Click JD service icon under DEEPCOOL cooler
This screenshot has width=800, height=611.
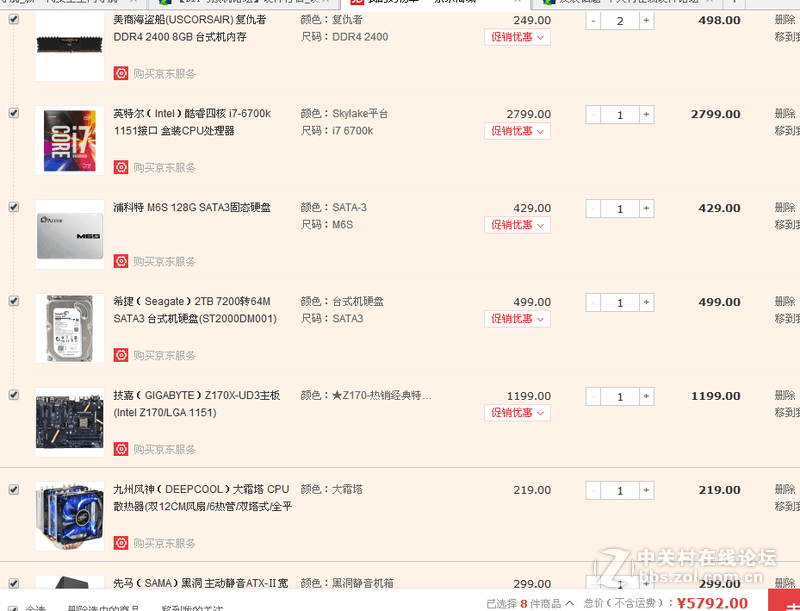(x=121, y=543)
